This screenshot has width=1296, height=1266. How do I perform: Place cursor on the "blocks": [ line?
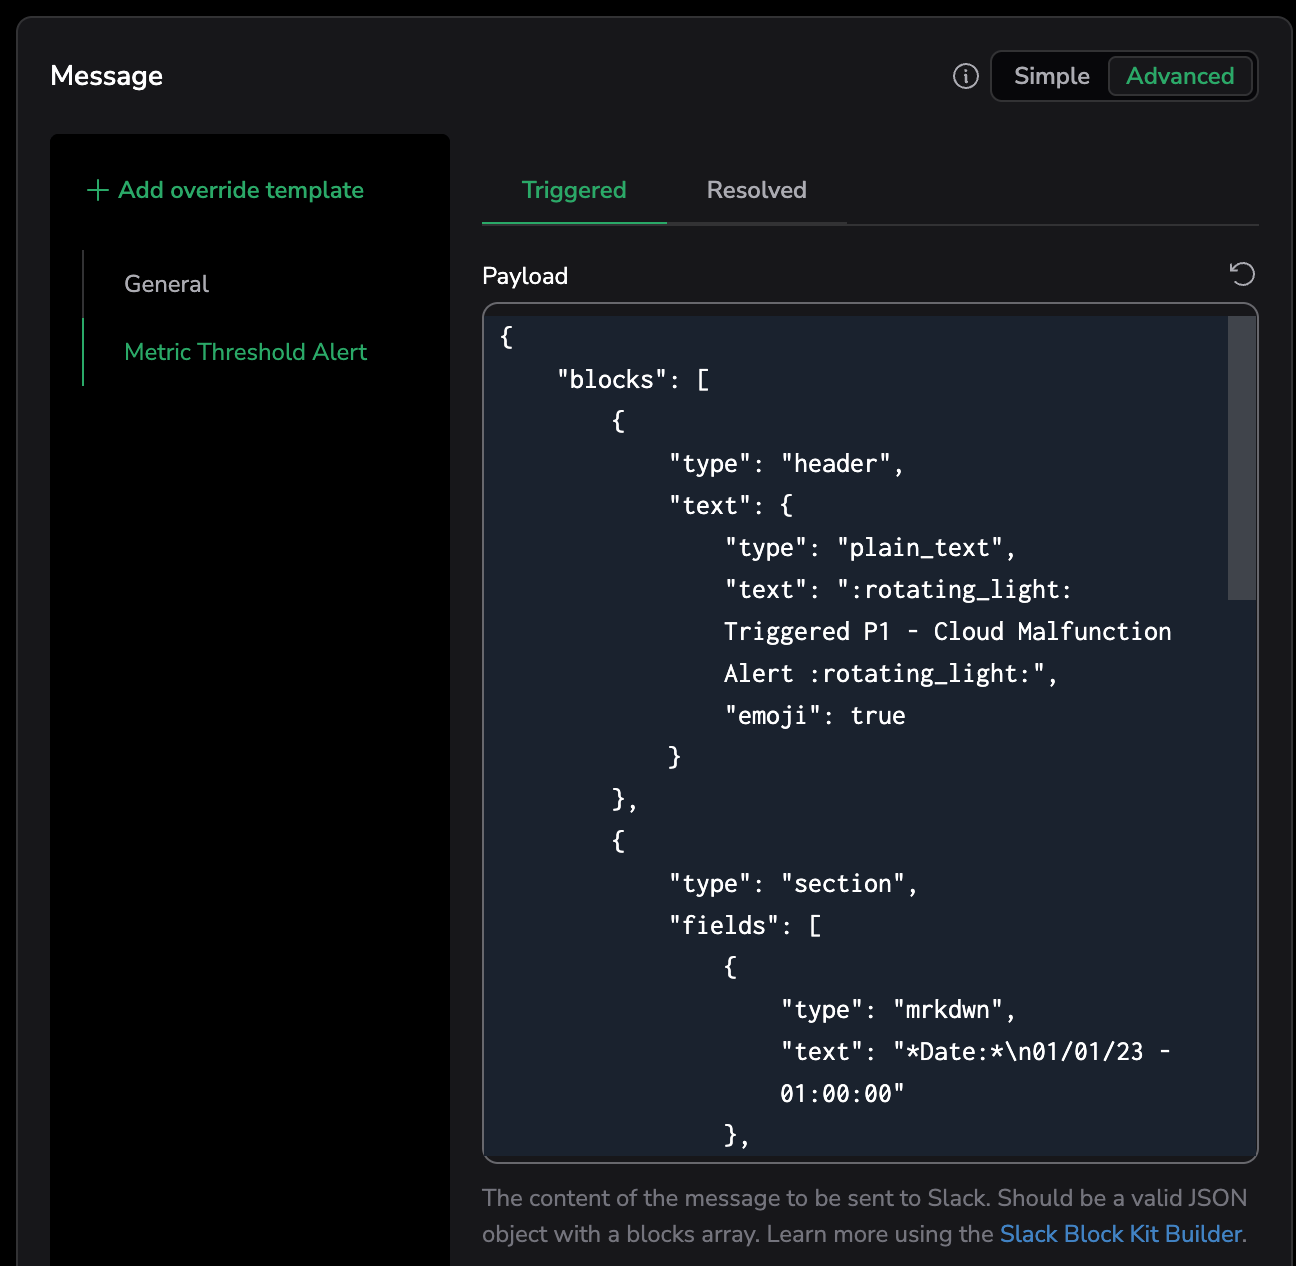tap(633, 380)
